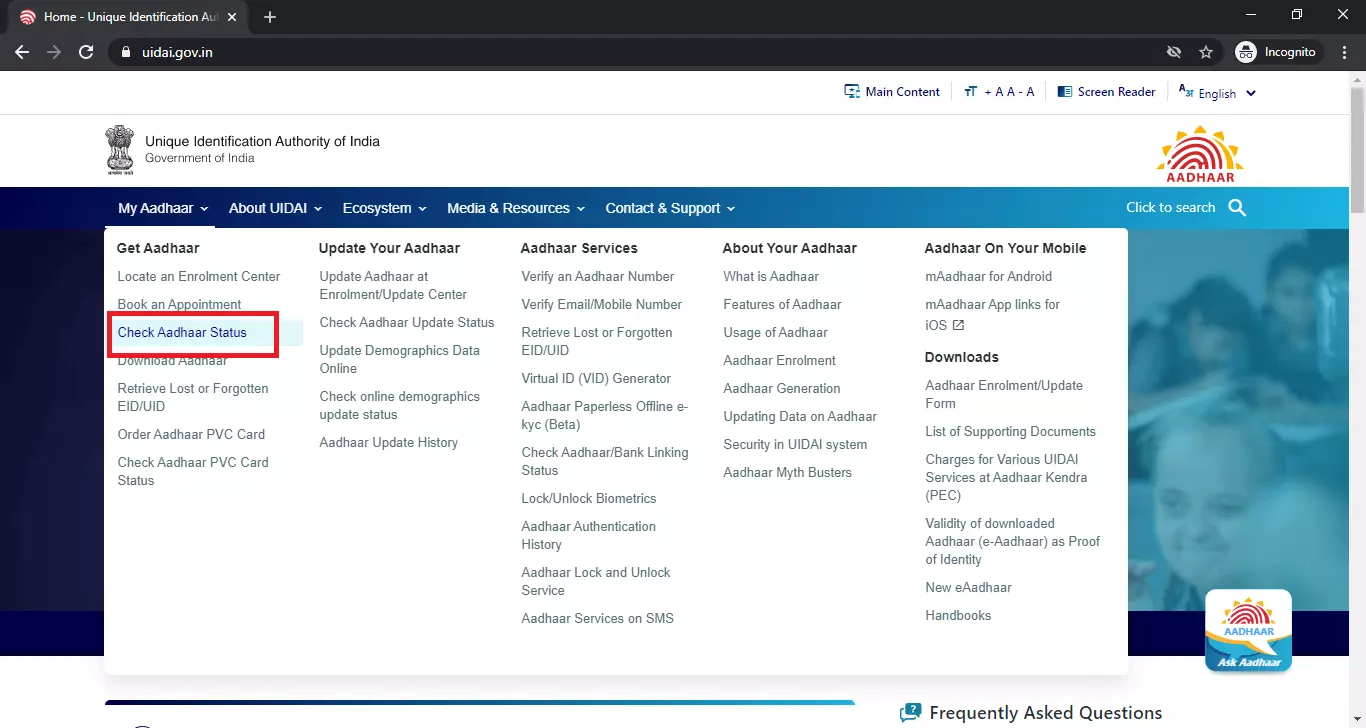This screenshot has width=1366, height=728.
Task: Click the 'Click to search' field
Action: pos(1171,208)
